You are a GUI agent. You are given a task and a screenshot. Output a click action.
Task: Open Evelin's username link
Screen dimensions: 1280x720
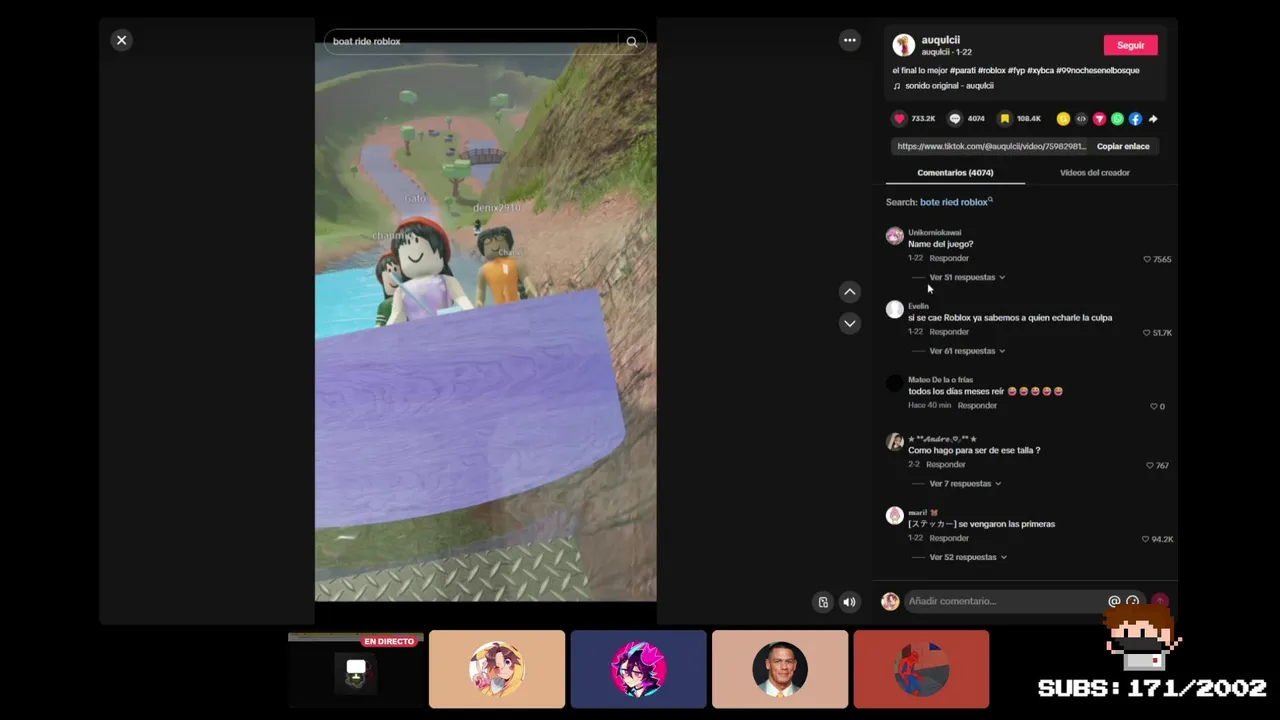coord(918,306)
